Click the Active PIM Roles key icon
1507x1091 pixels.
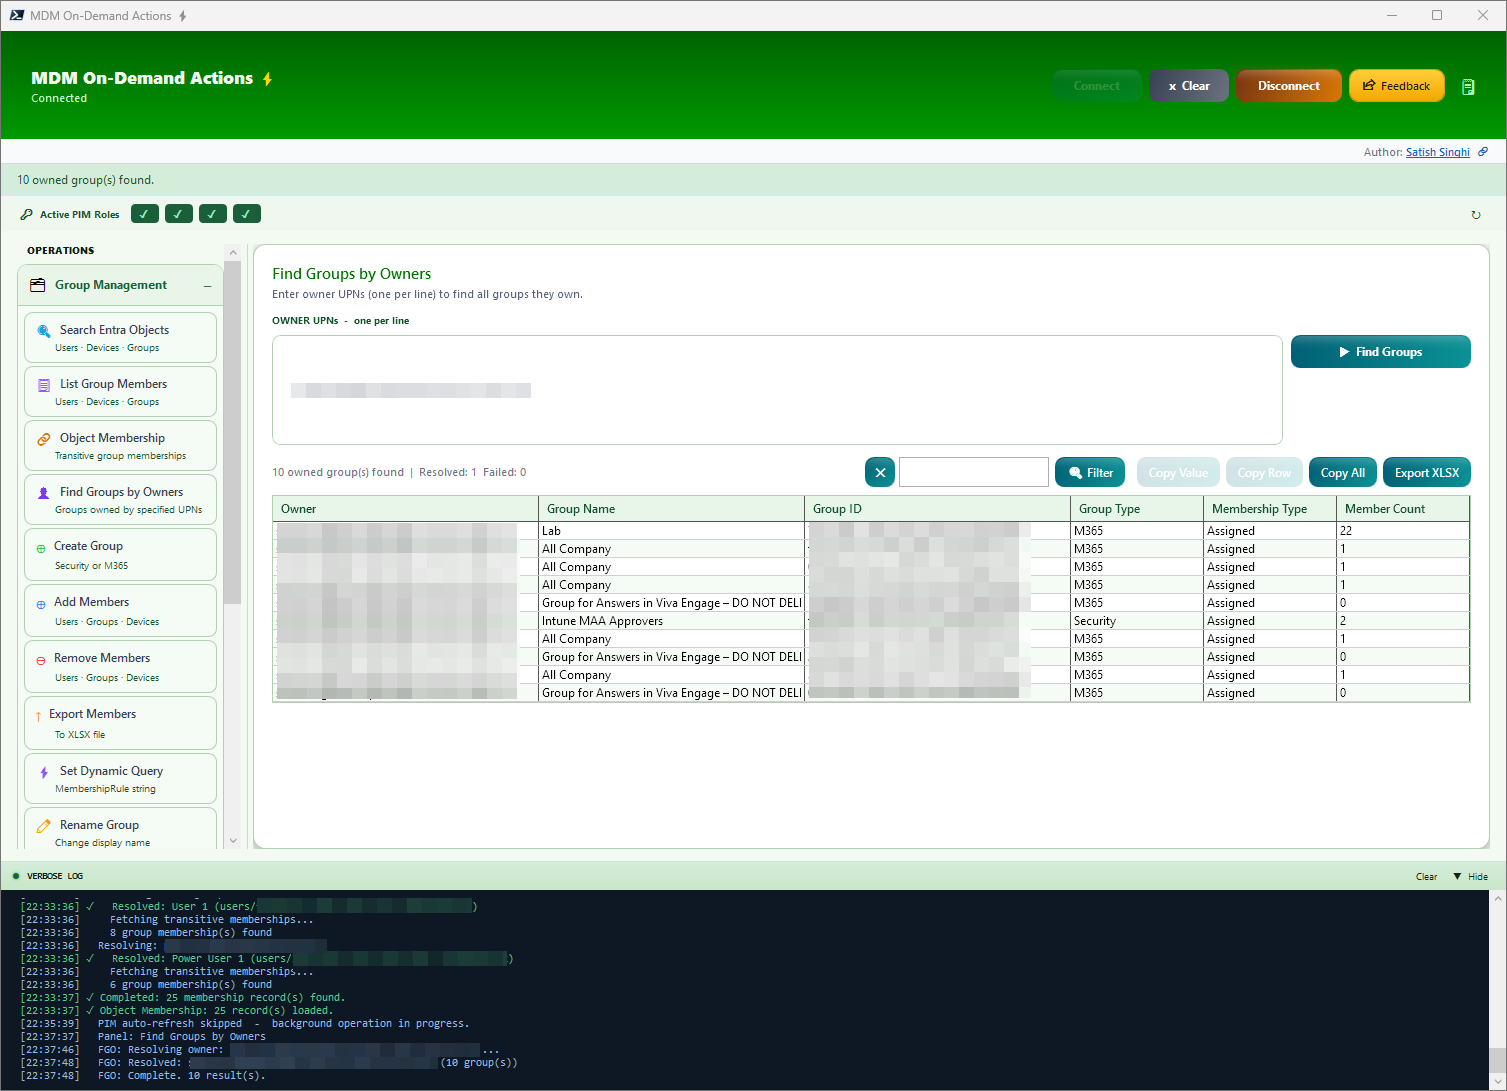pyautogui.click(x=26, y=213)
